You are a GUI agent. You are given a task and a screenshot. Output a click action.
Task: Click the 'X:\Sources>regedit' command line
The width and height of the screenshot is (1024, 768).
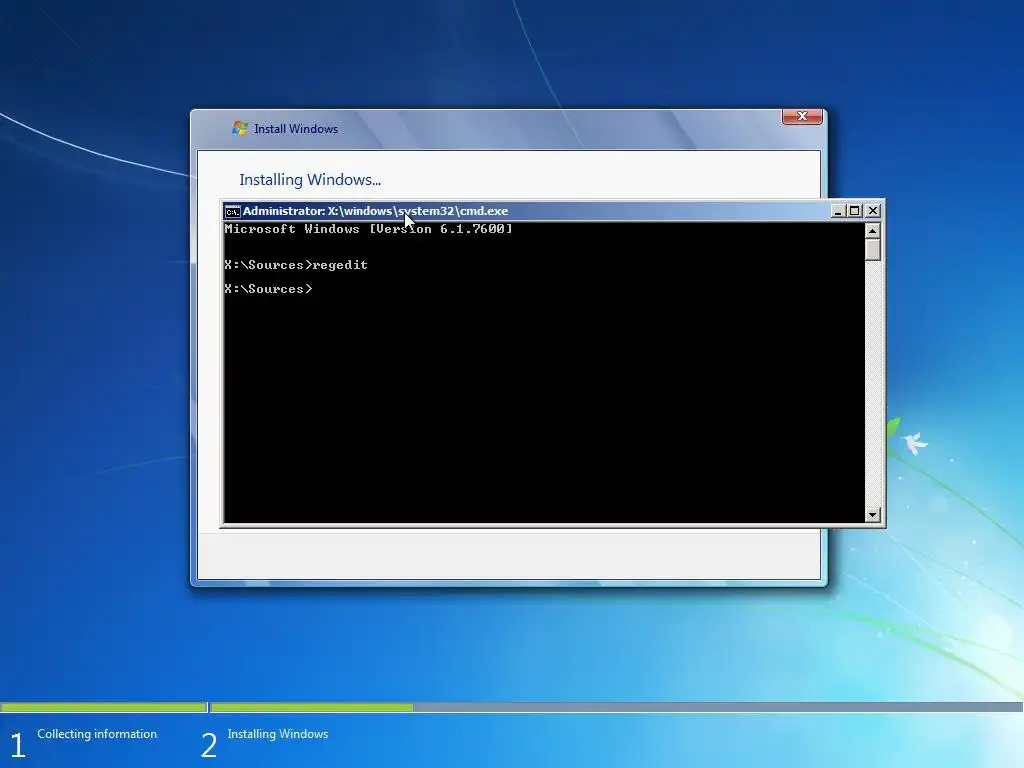point(296,264)
